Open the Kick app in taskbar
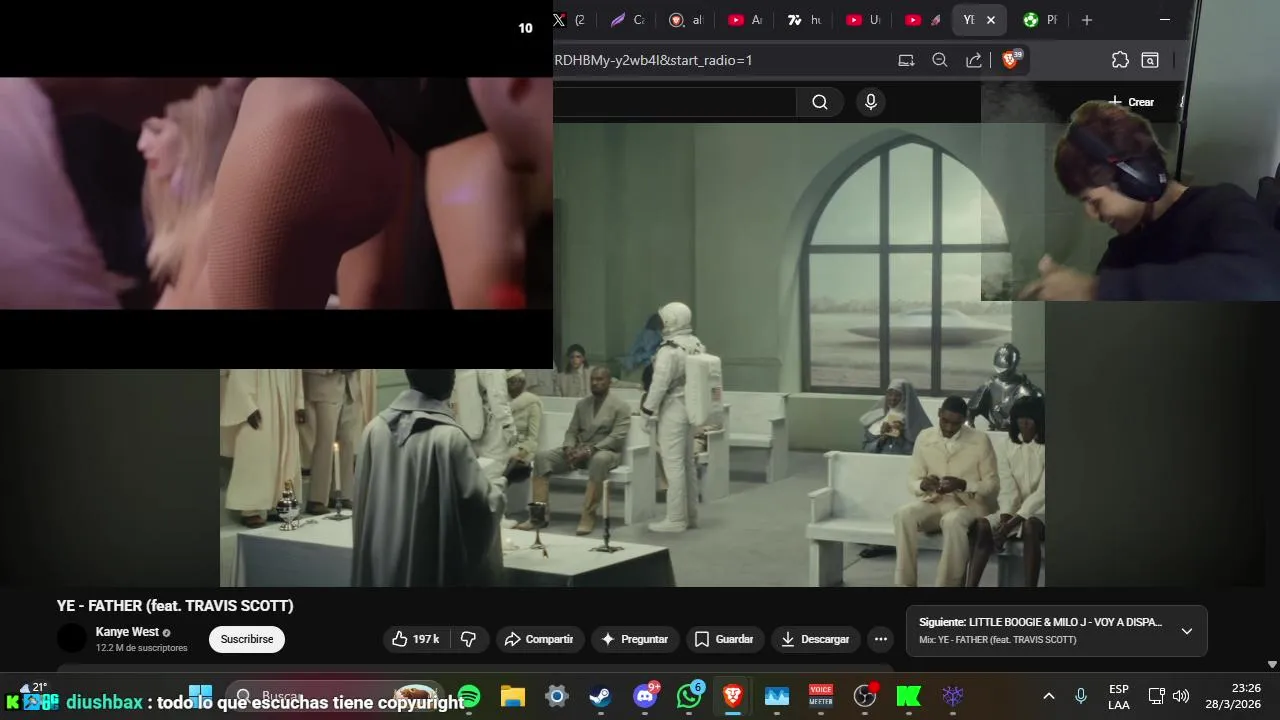 point(909,696)
